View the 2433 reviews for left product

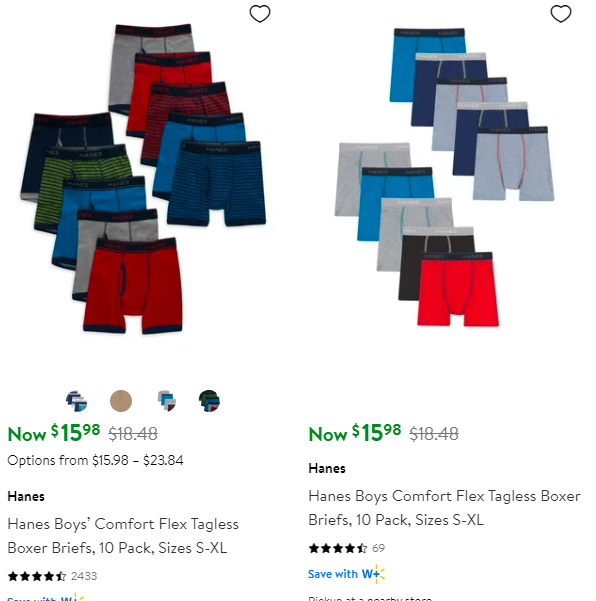click(x=84, y=576)
